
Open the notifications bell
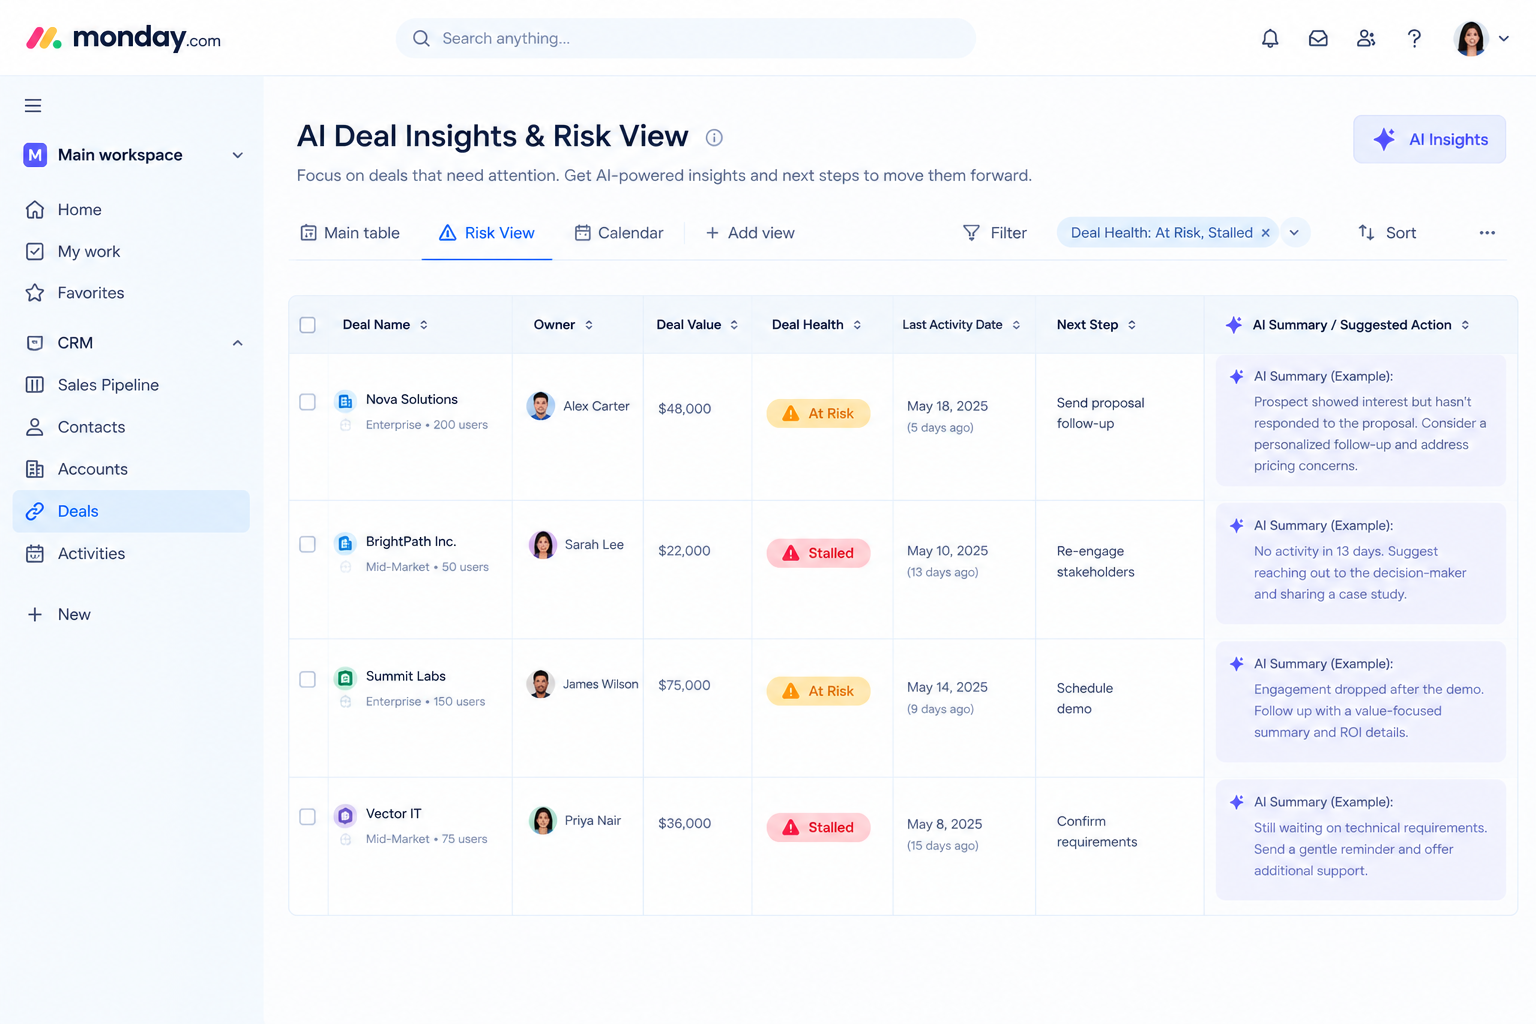click(x=1270, y=39)
